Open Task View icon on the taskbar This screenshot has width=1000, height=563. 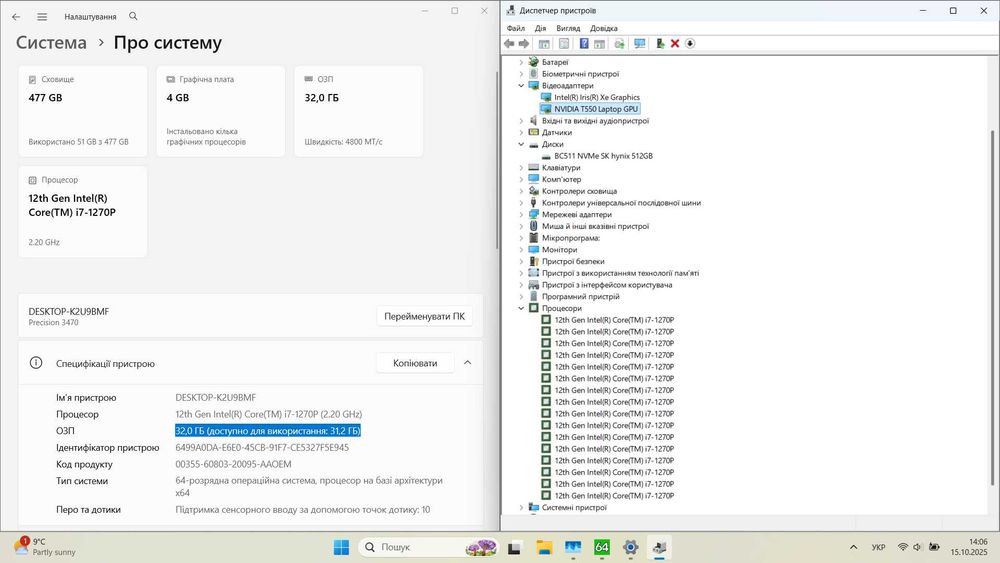515,547
